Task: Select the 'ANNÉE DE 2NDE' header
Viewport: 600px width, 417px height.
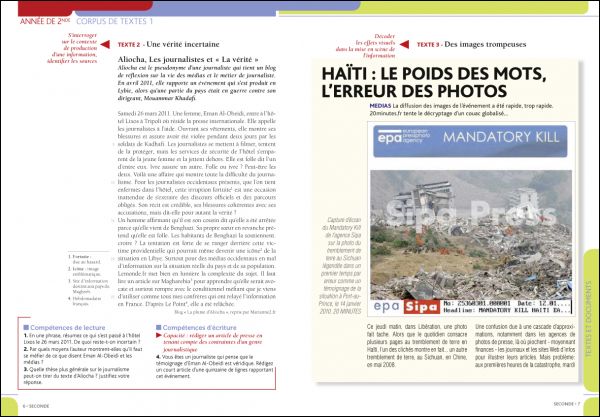Action: click(45, 21)
